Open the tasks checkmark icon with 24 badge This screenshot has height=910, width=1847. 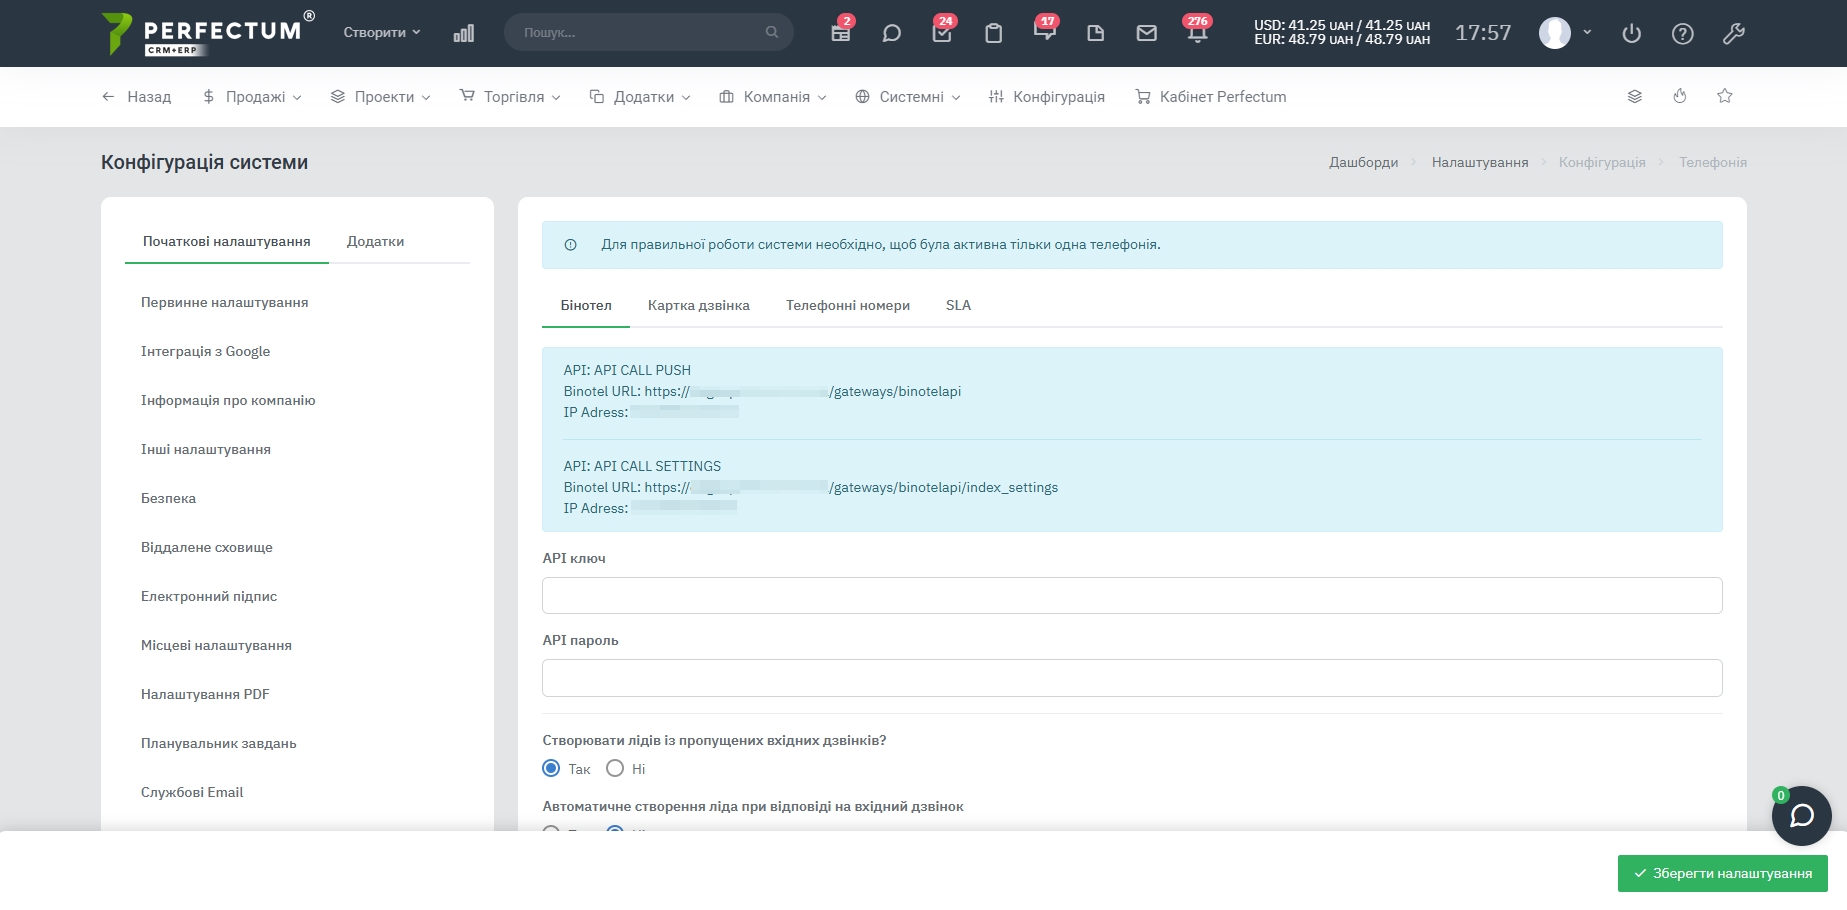(x=942, y=33)
